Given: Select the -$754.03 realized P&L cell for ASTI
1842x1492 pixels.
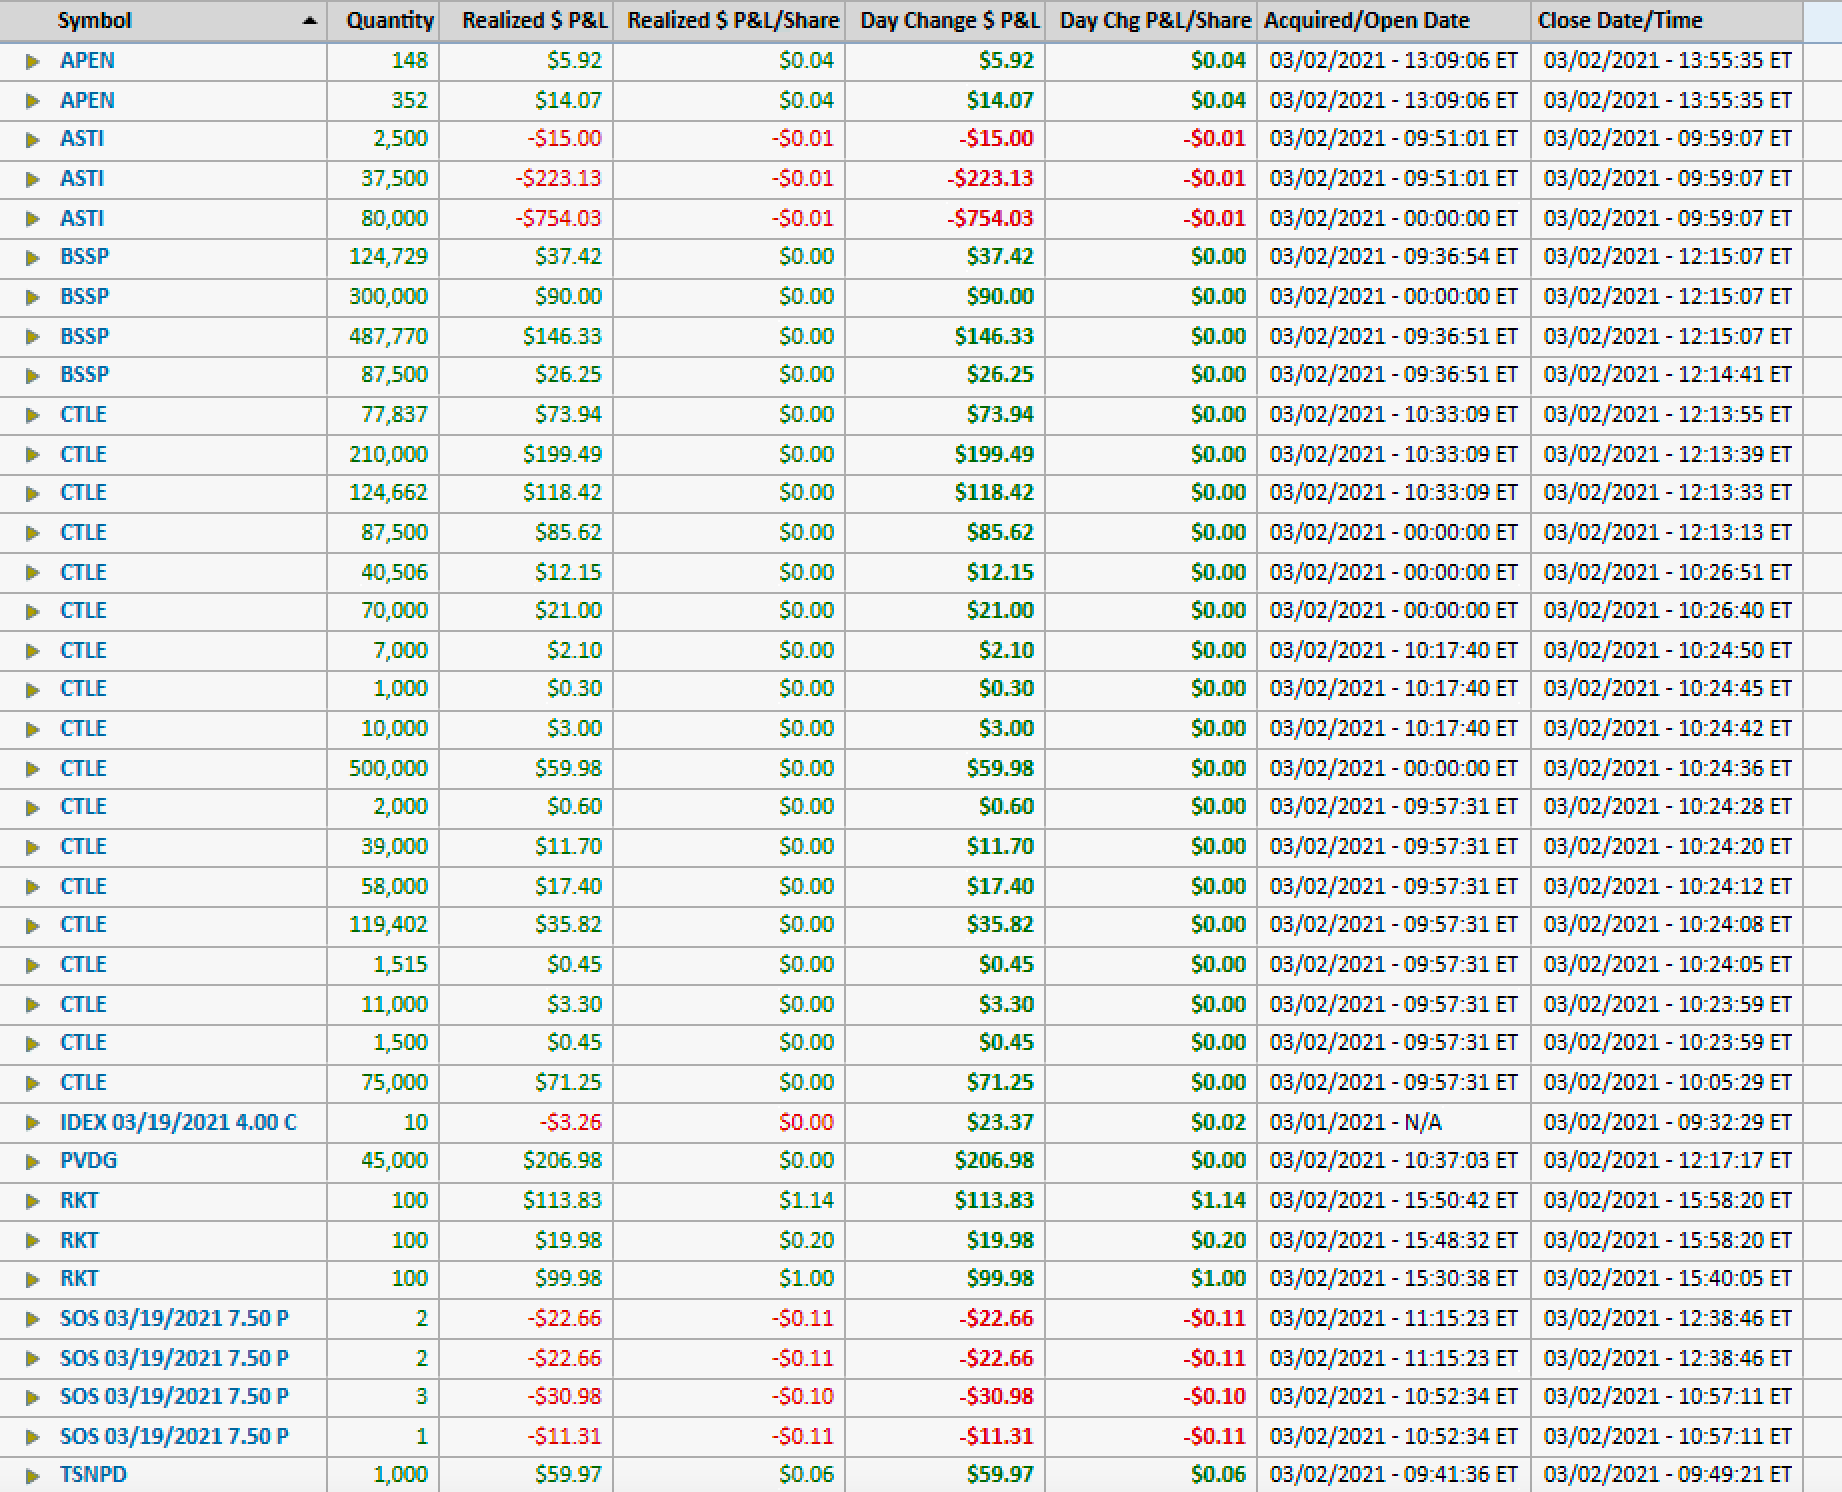Looking at the screenshot, I should click(558, 218).
